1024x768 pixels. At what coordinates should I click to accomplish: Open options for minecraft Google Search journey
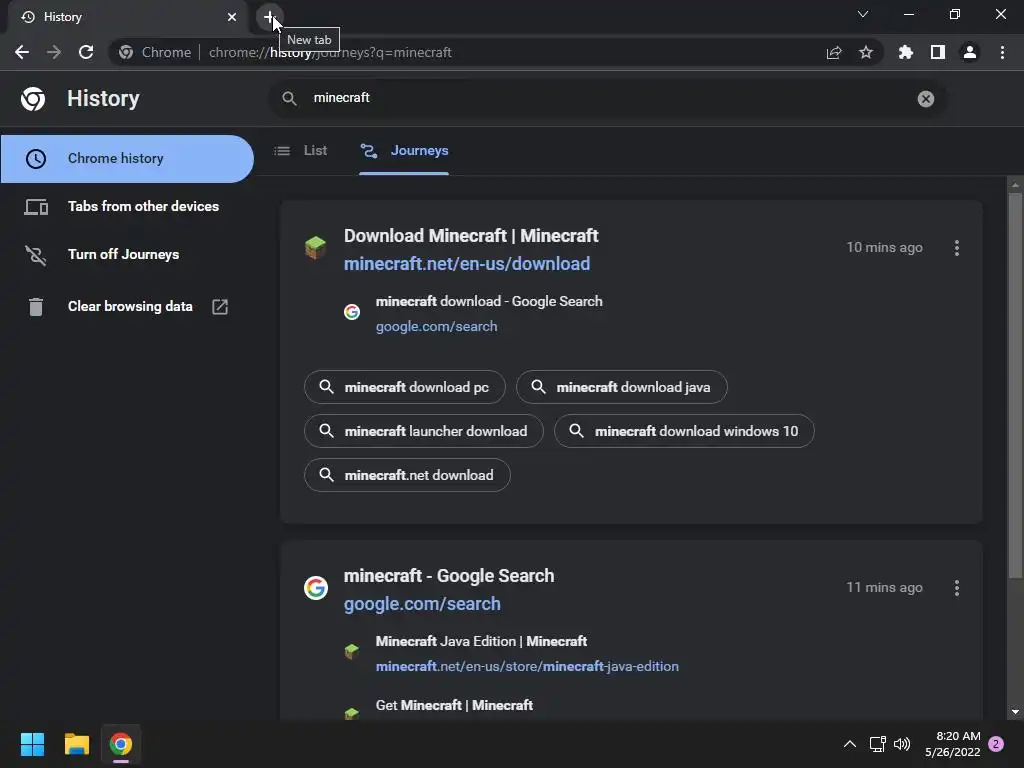click(x=957, y=588)
